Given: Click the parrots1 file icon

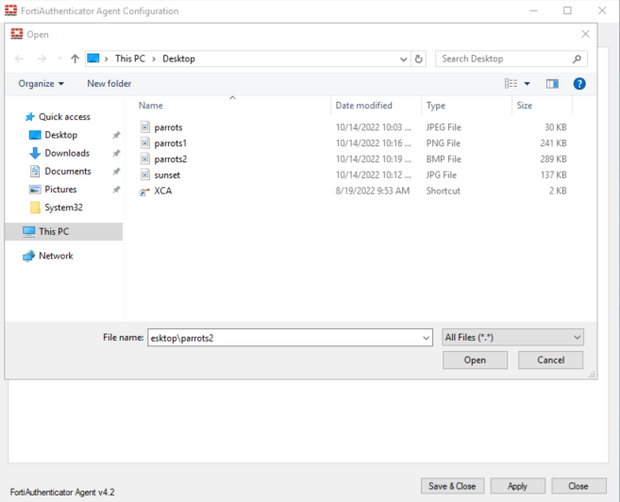Looking at the screenshot, I should point(145,143).
